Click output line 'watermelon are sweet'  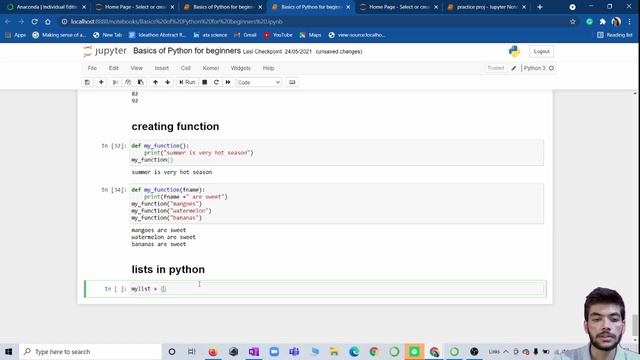click(163, 237)
